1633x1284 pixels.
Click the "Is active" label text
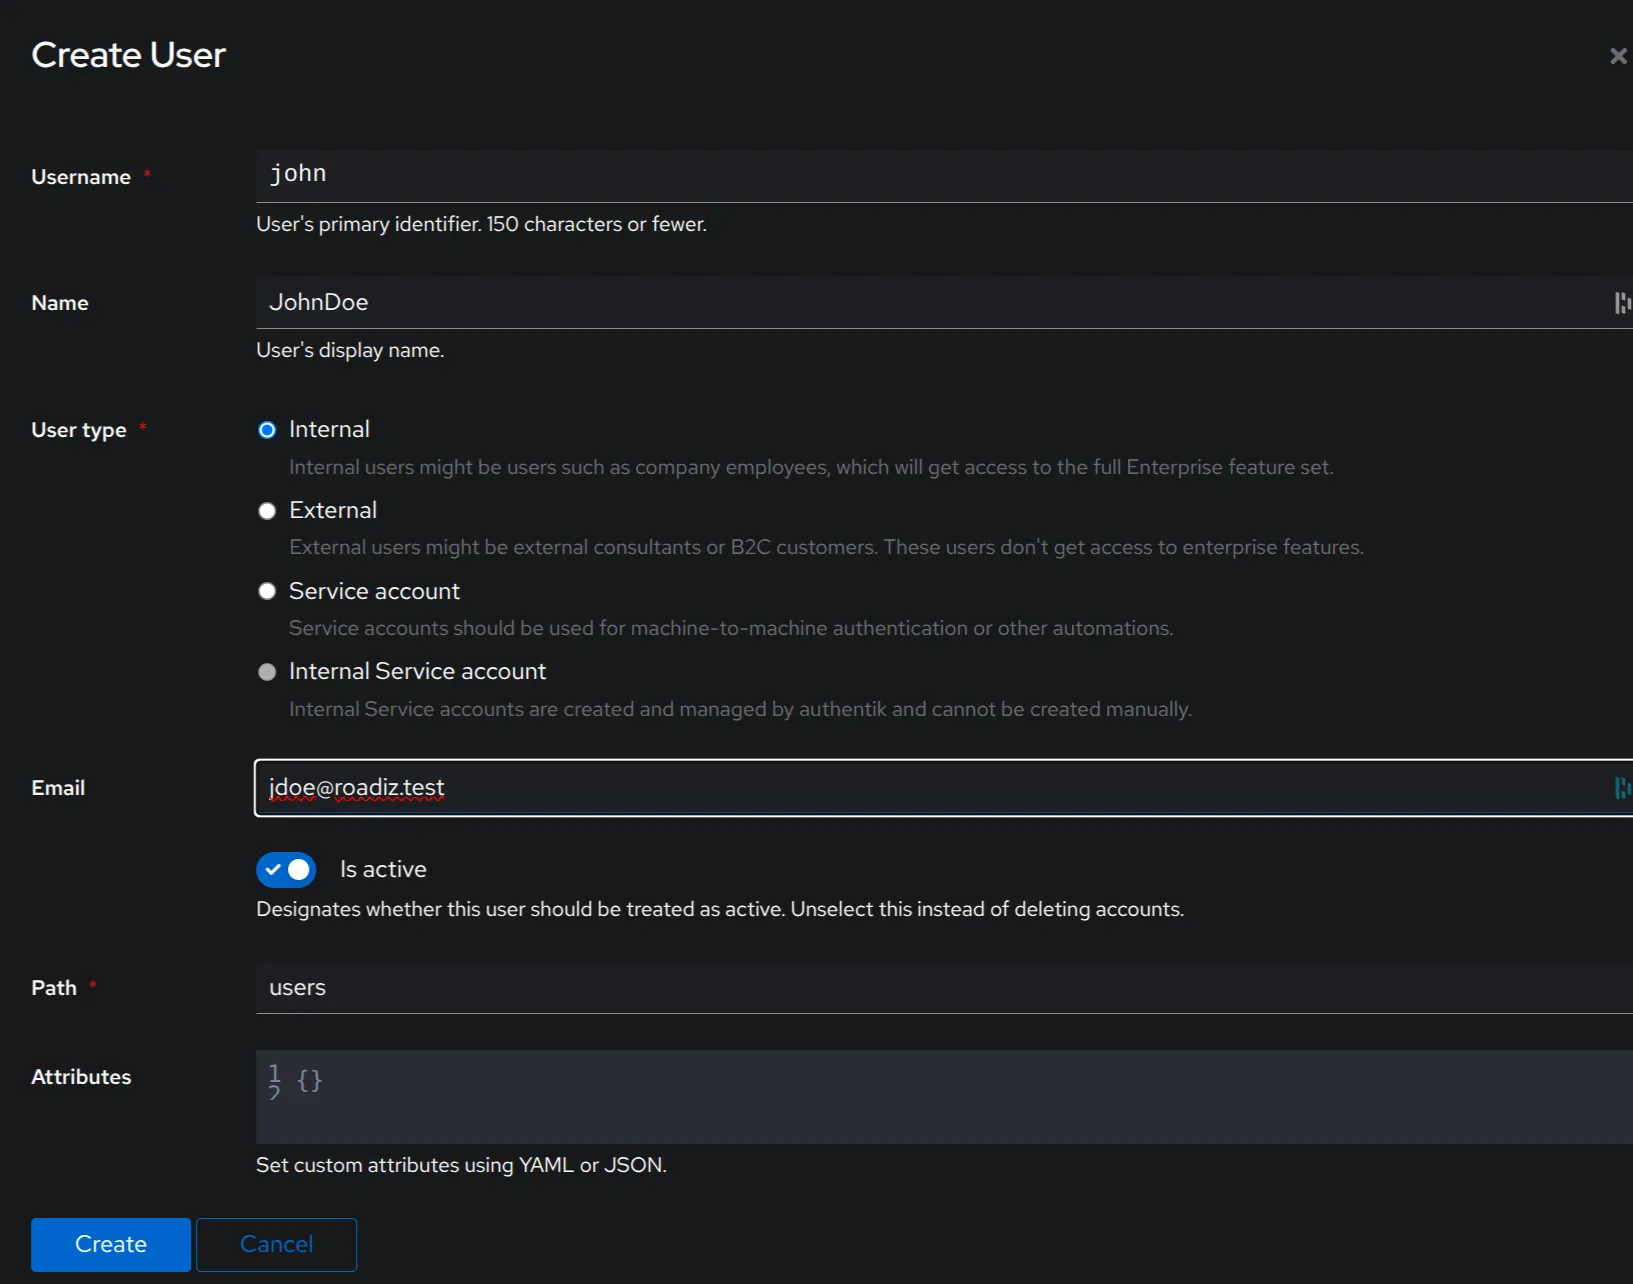(x=383, y=869)
